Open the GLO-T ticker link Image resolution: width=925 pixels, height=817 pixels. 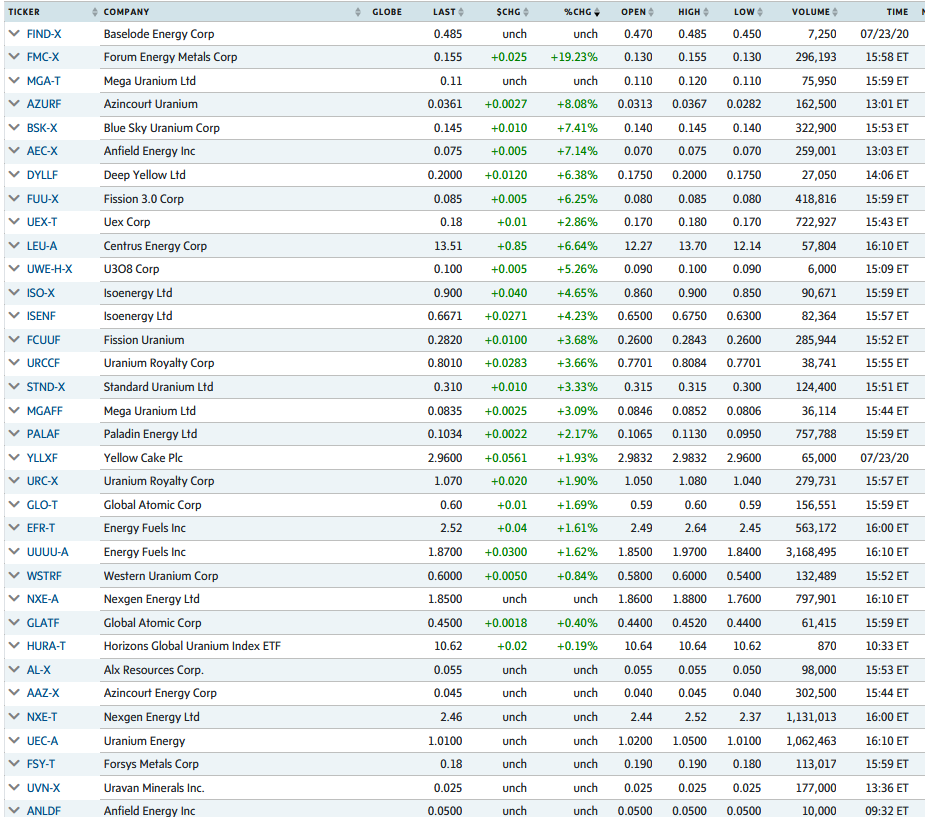click(x=42, y=505)
